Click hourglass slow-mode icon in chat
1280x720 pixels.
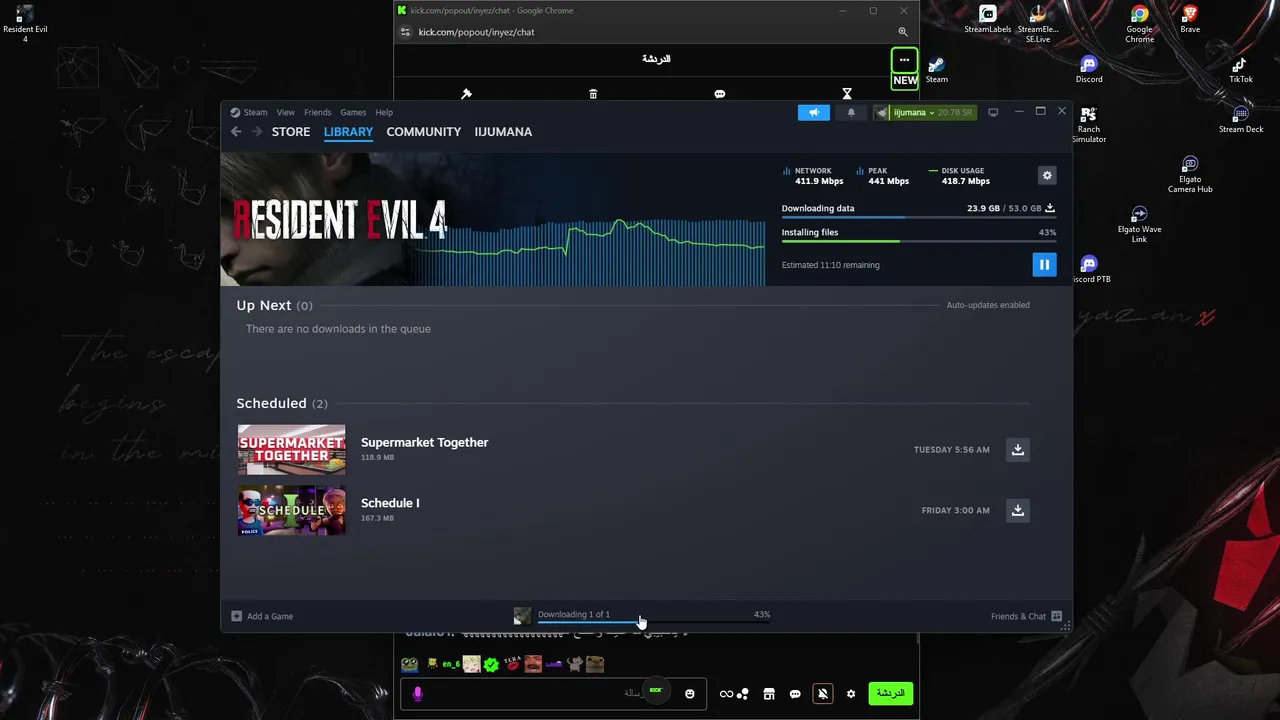pos(847,94)
